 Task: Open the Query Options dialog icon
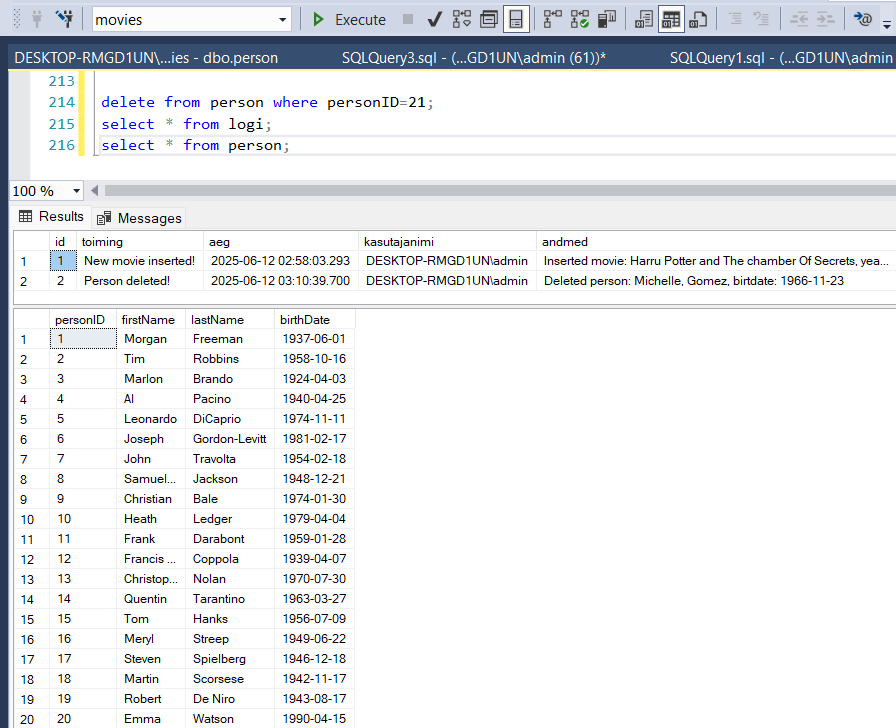(489, 19)
